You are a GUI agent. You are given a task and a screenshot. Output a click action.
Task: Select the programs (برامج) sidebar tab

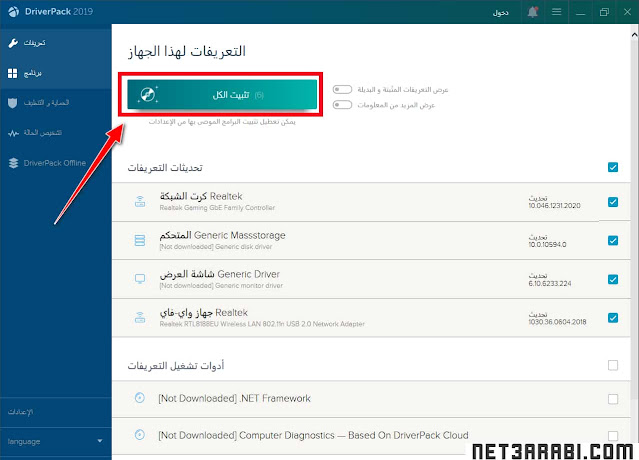pos(55,73)
